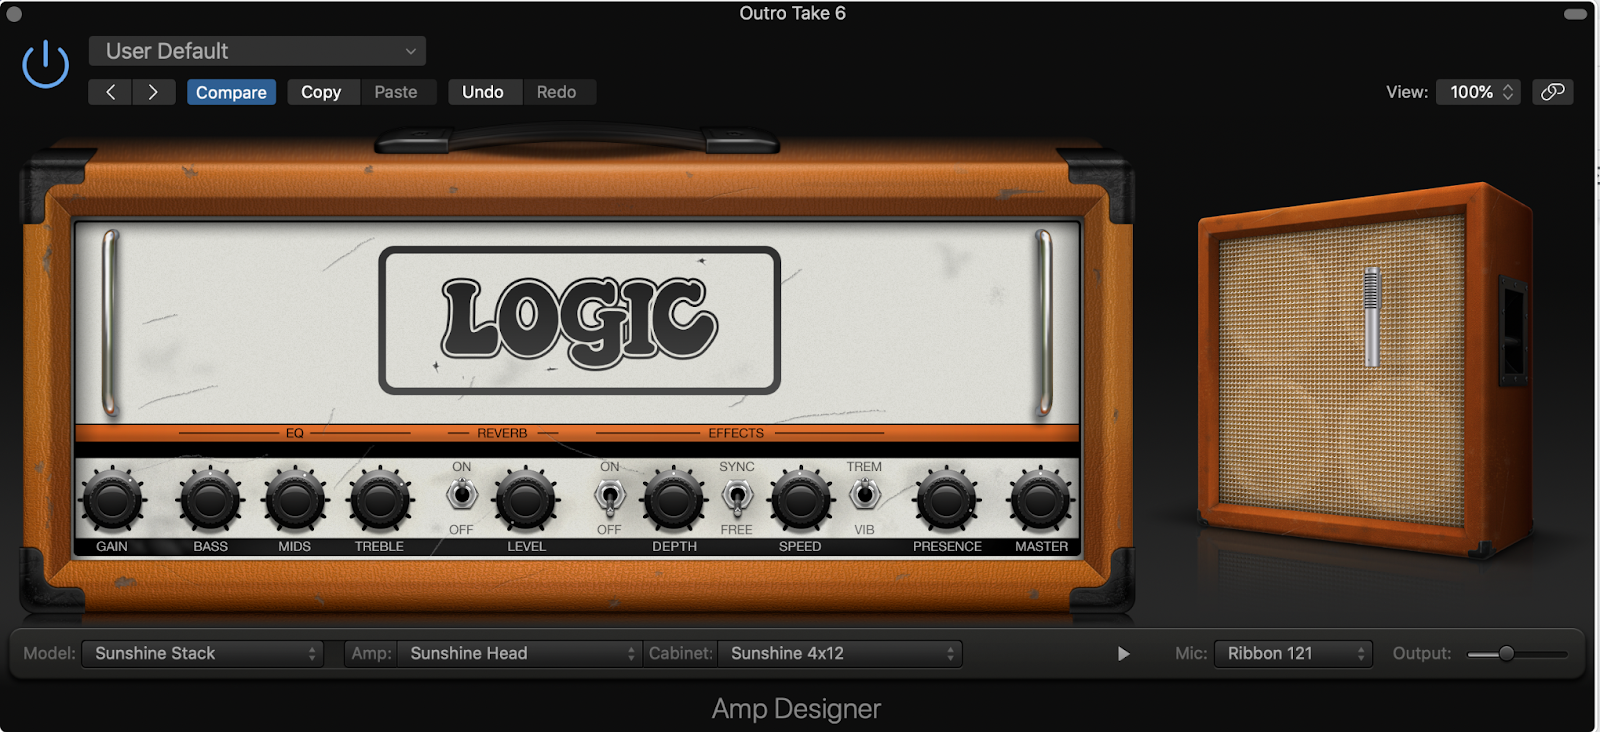Click the GAIN knob
The width and height of the screenshot is (1600, 732).
[x=112, y=501]
